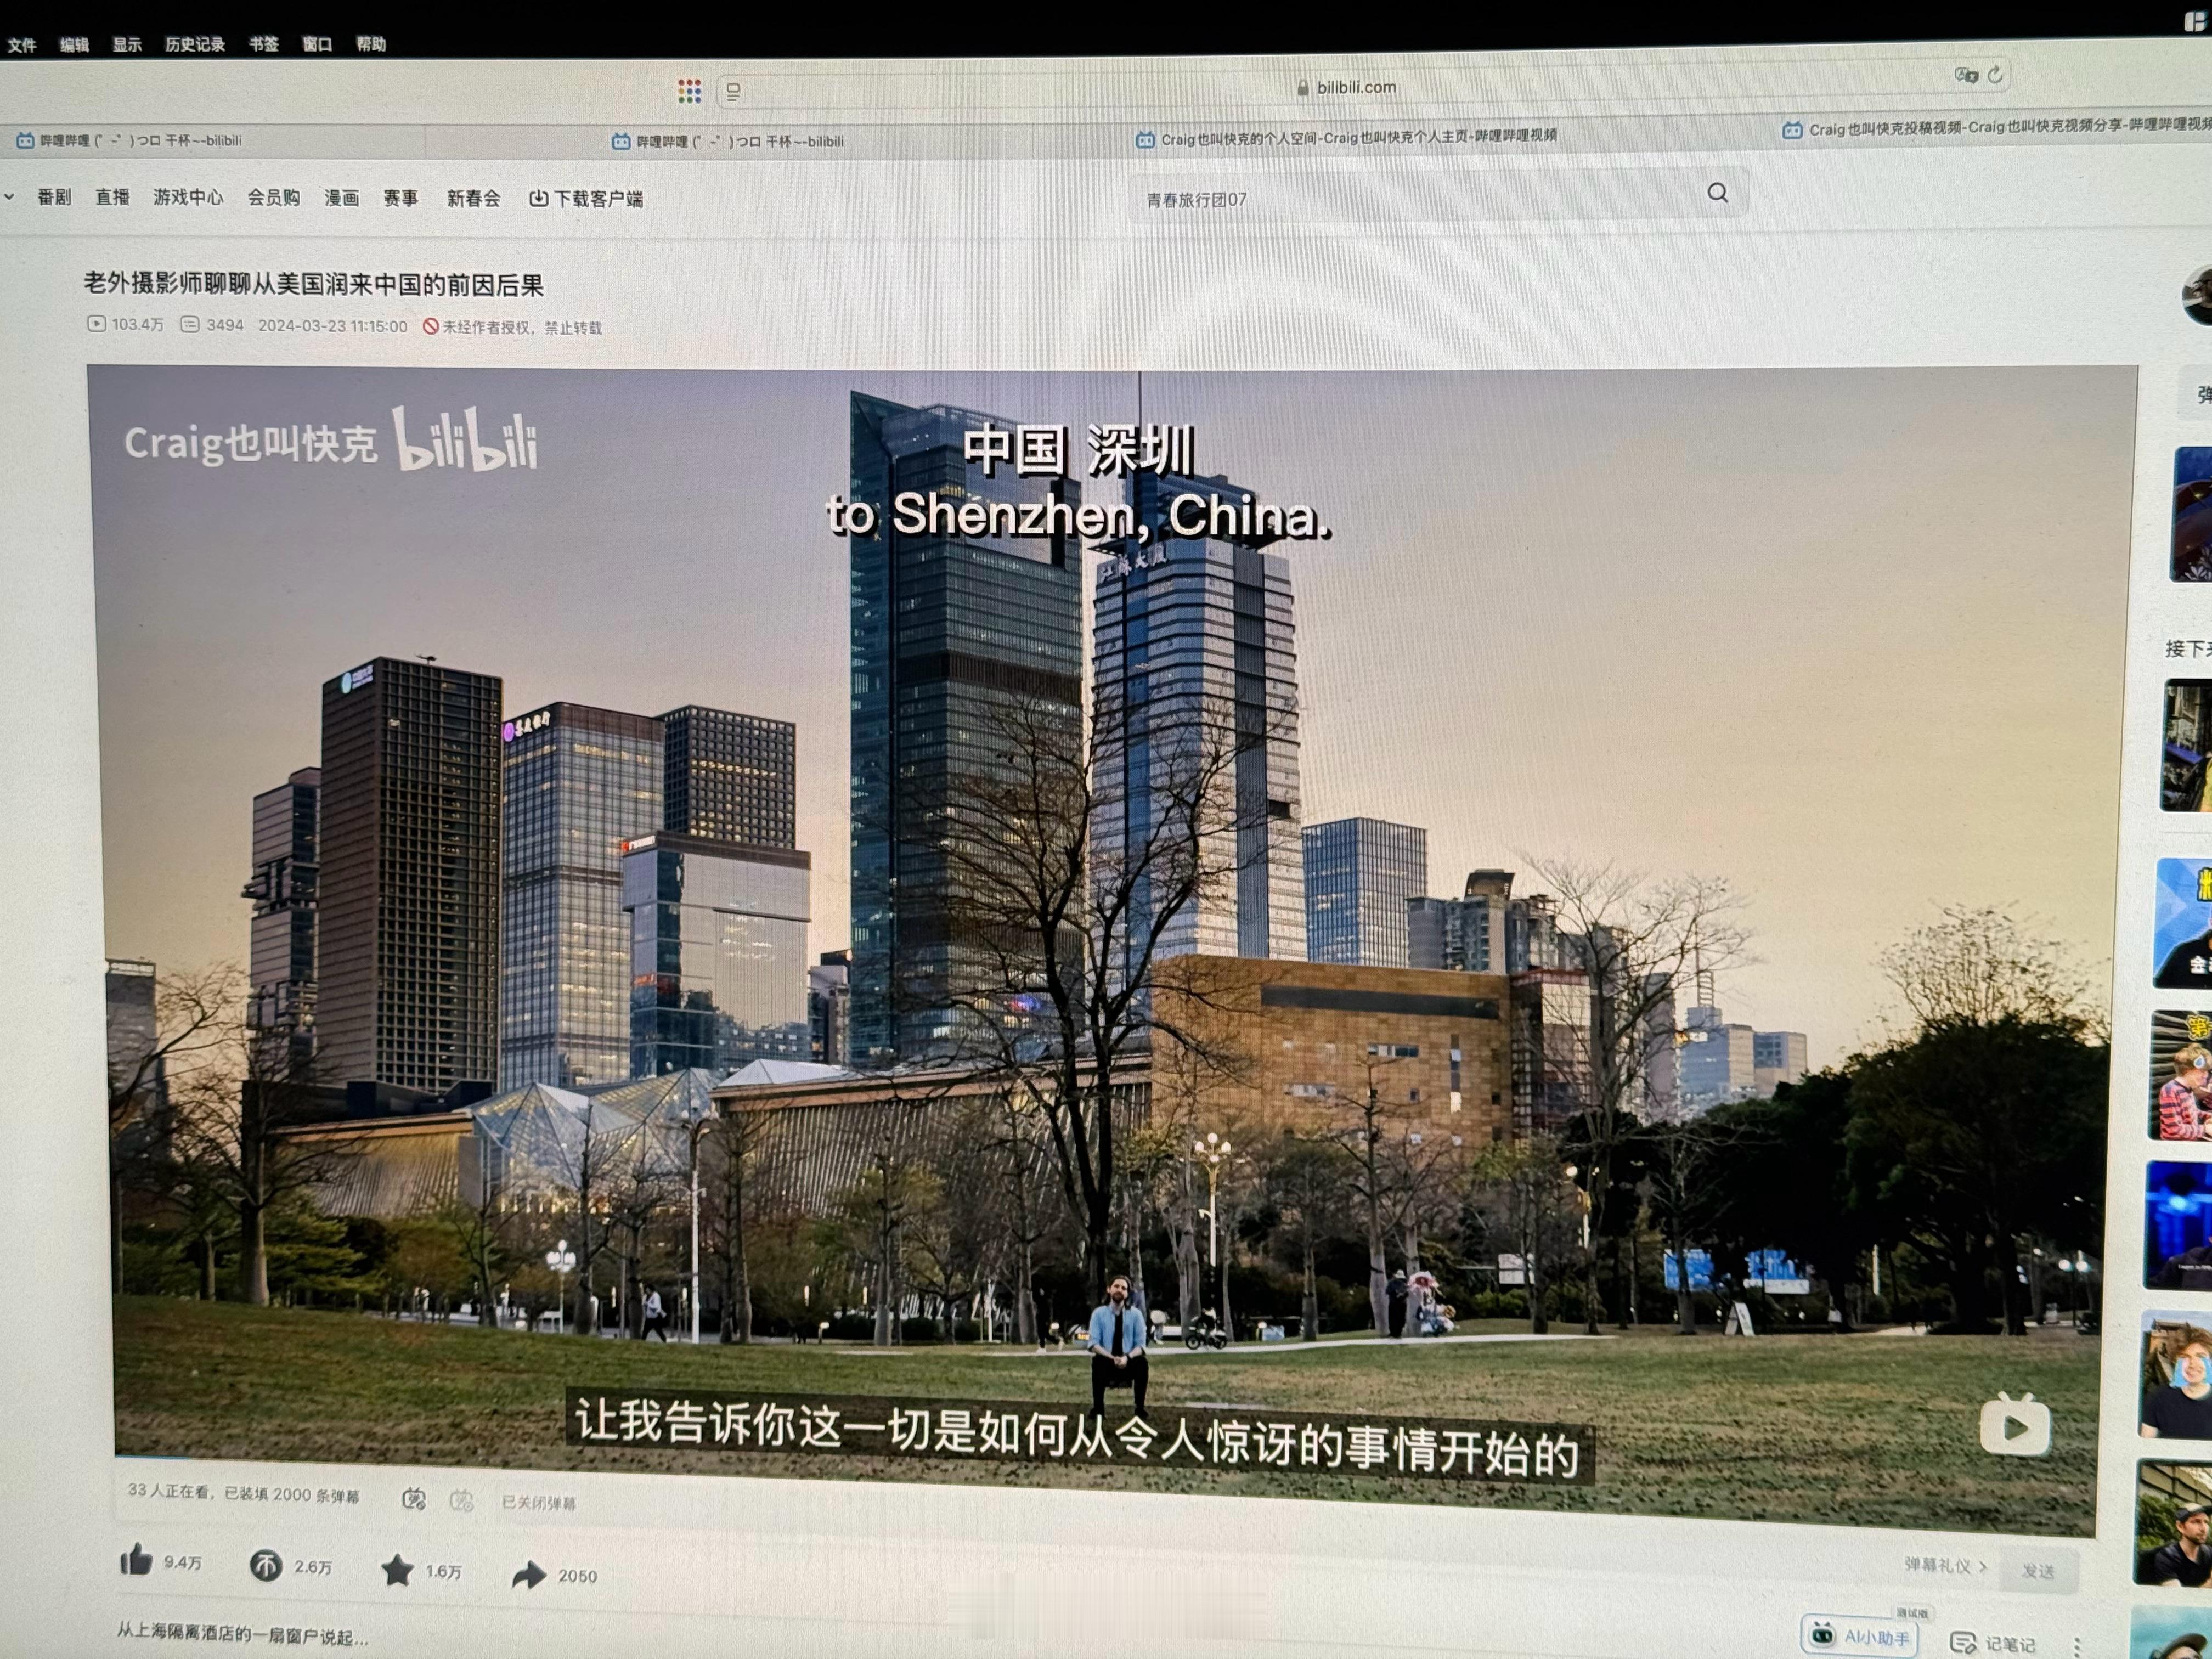Reload the page using the refresh icon
The width and height of the screenshot is (2212, 1659).
1995,75
